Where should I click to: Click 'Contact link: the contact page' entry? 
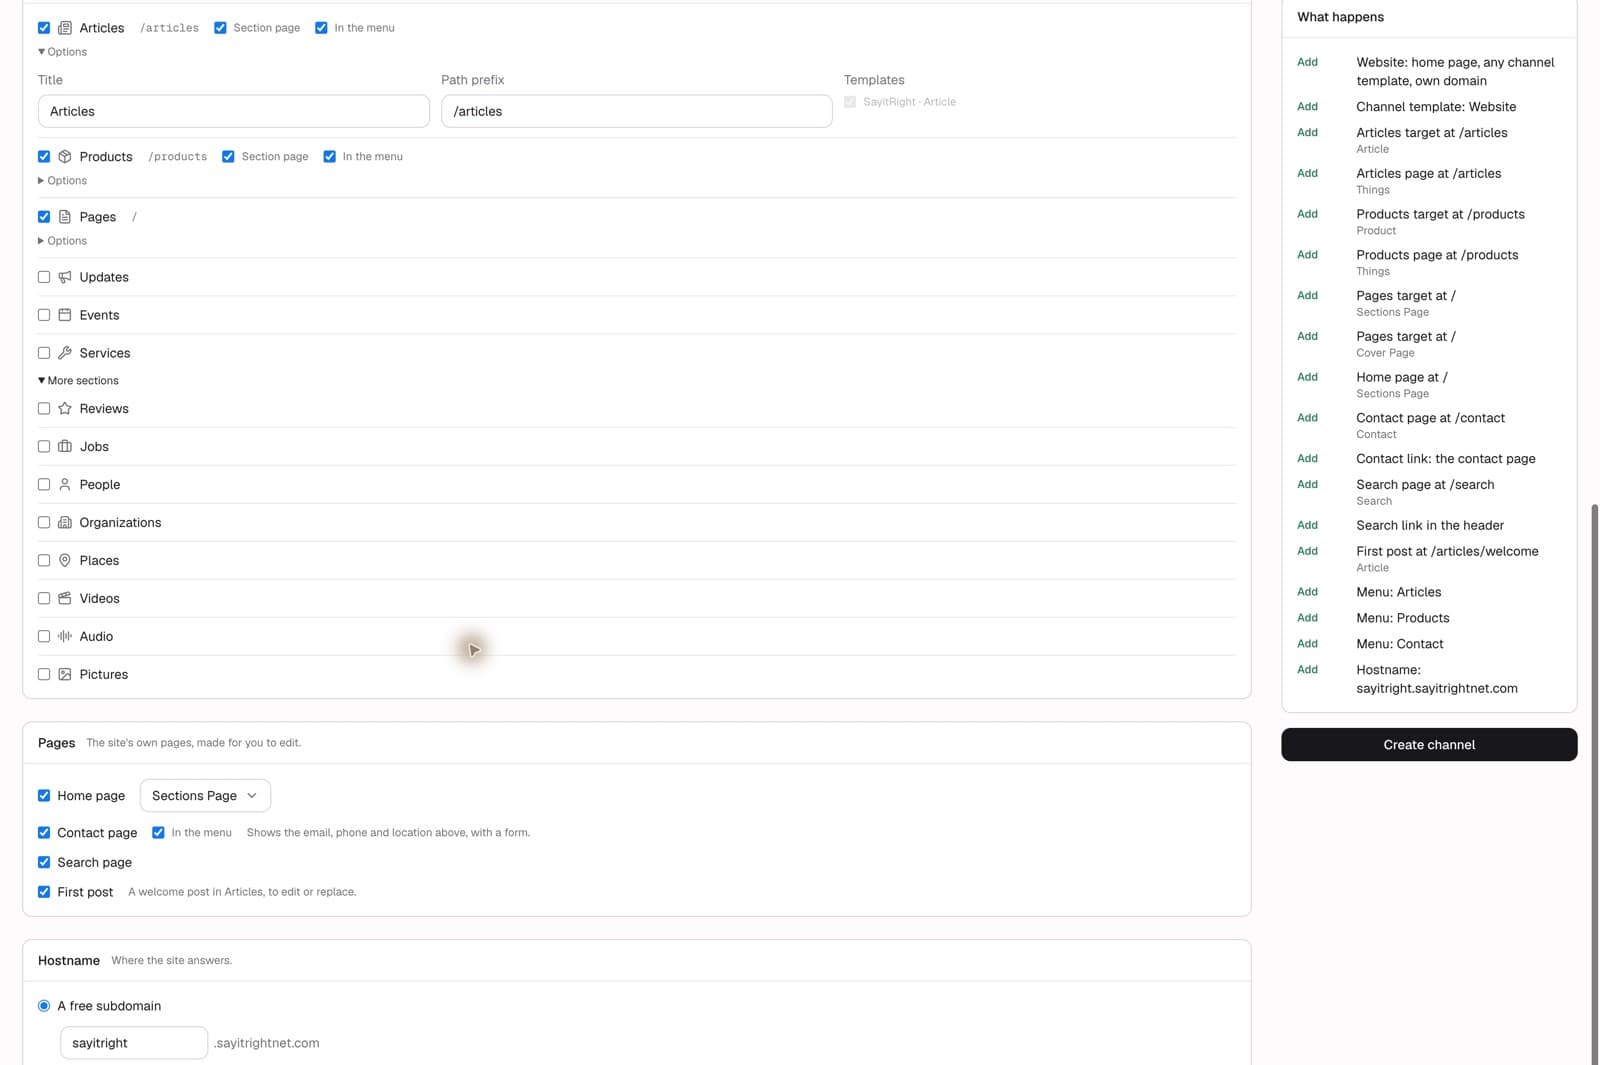pos(1446,459)
